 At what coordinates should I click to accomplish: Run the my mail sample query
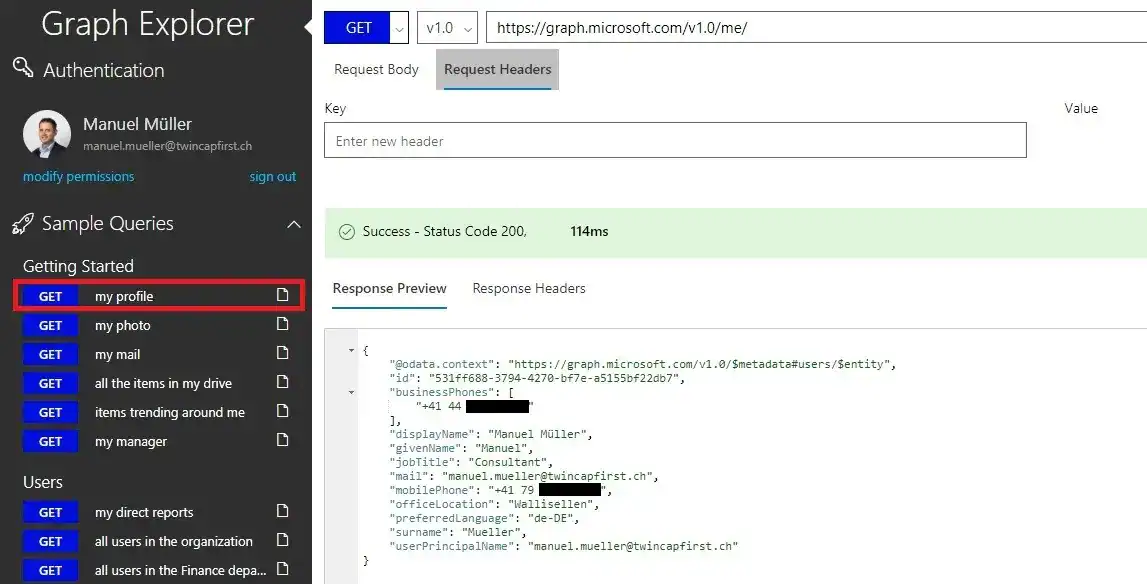click(x=159, y=354)
